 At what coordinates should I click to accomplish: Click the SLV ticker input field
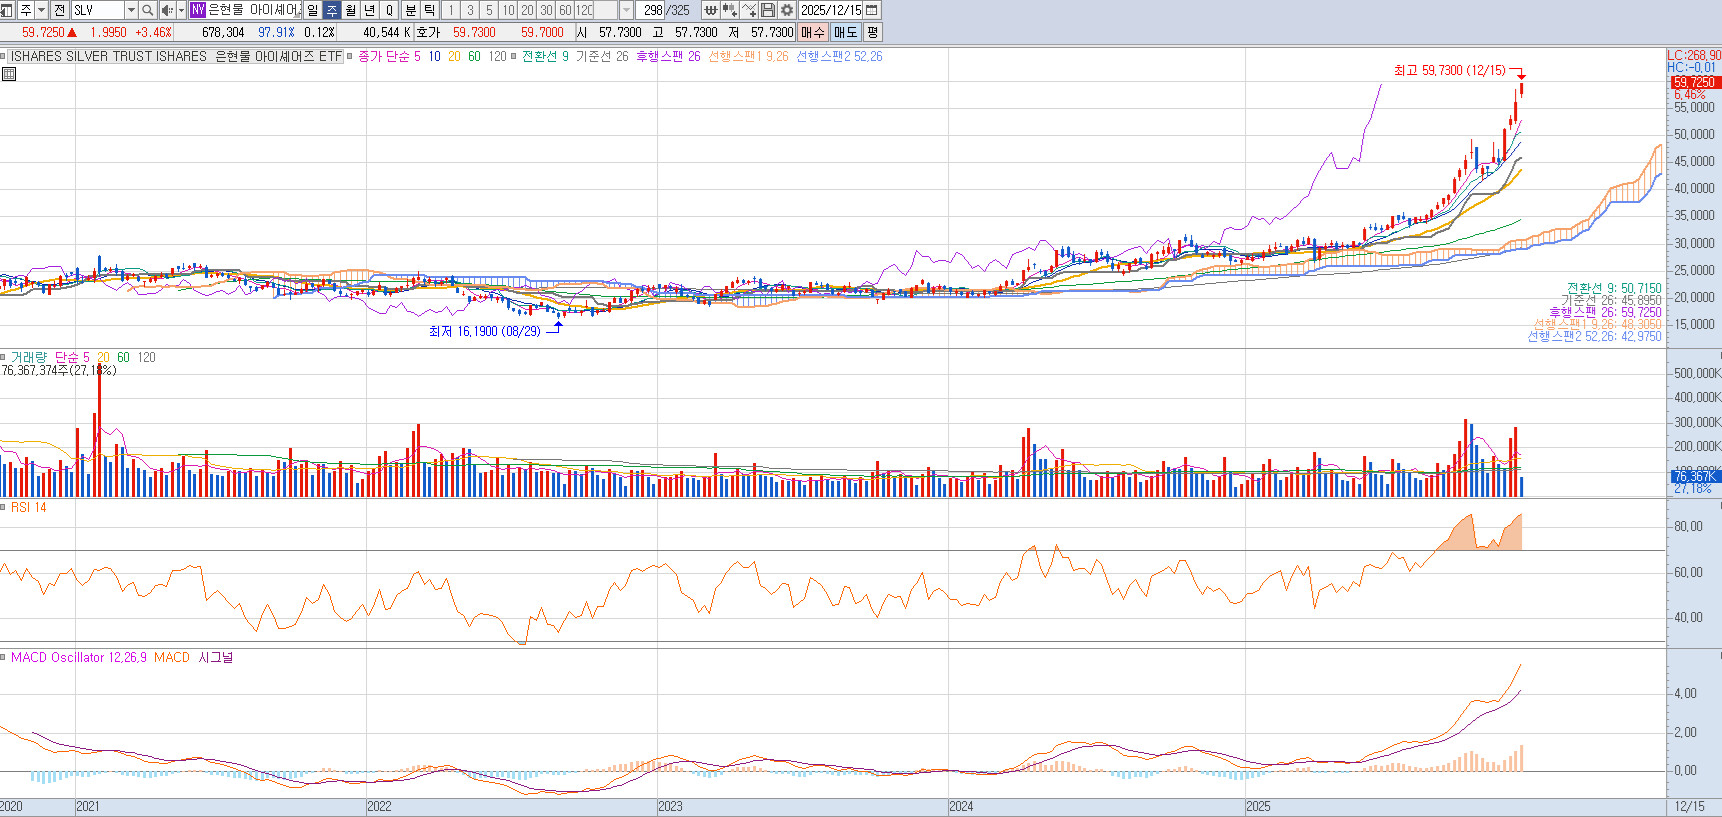(97, 10)
